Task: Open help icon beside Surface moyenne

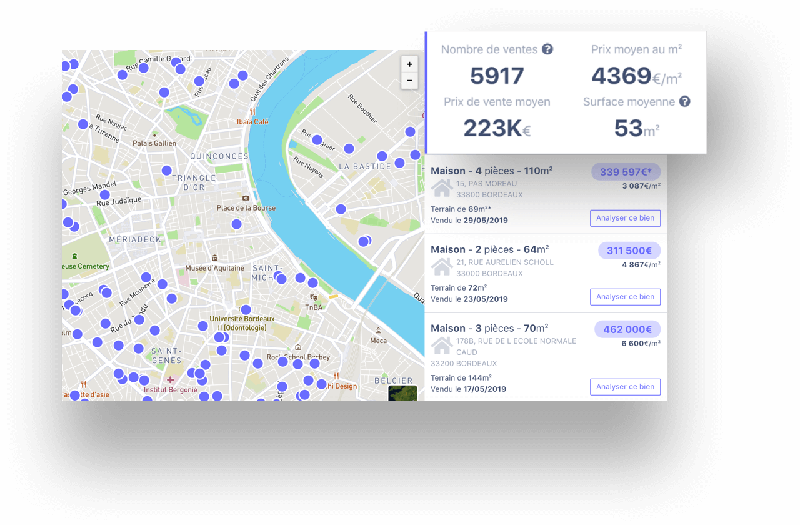Action: [x=684, y=101]
